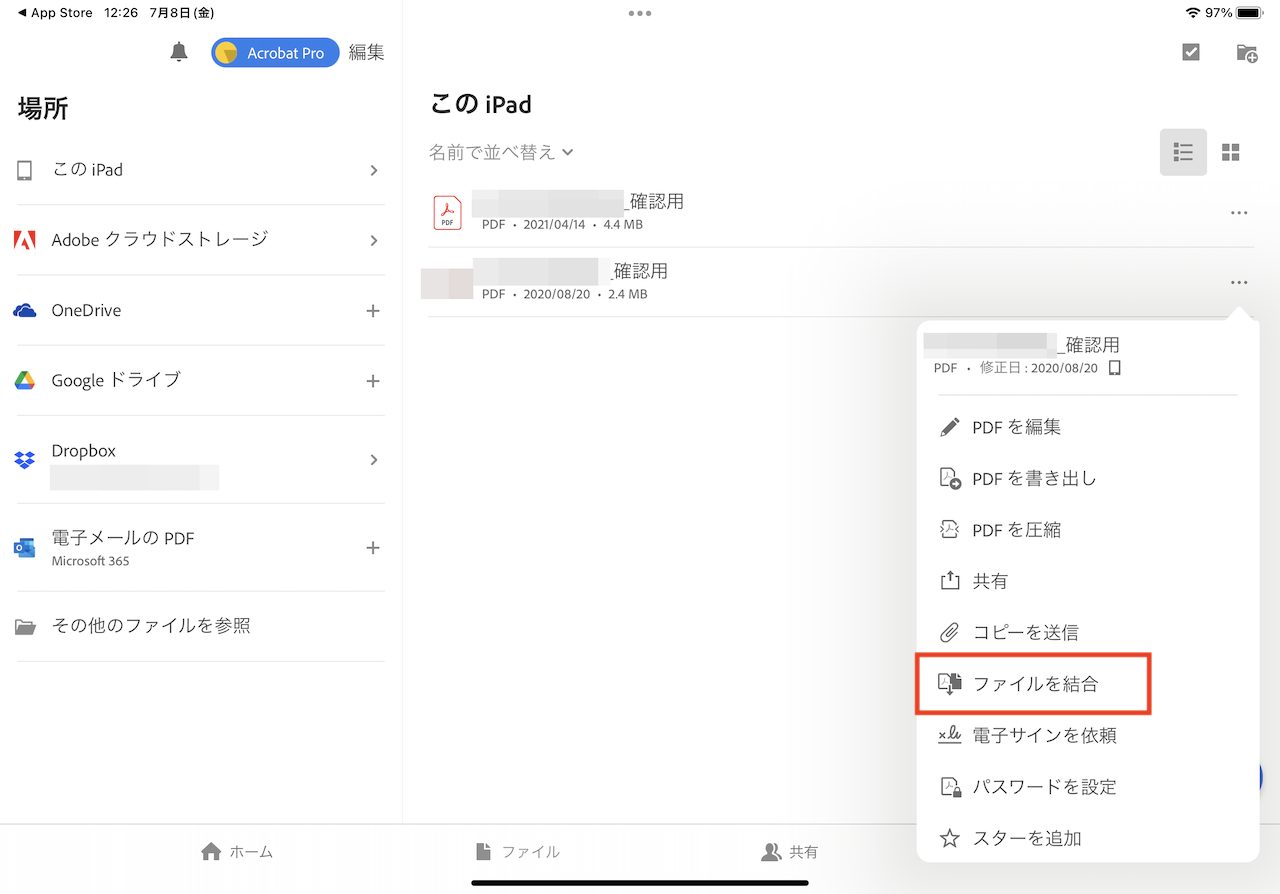Tap the Wi-Fi status icon
The width and height of the screenshot is (1280, 894).
pyautogui.click(x=1192, y=13)
